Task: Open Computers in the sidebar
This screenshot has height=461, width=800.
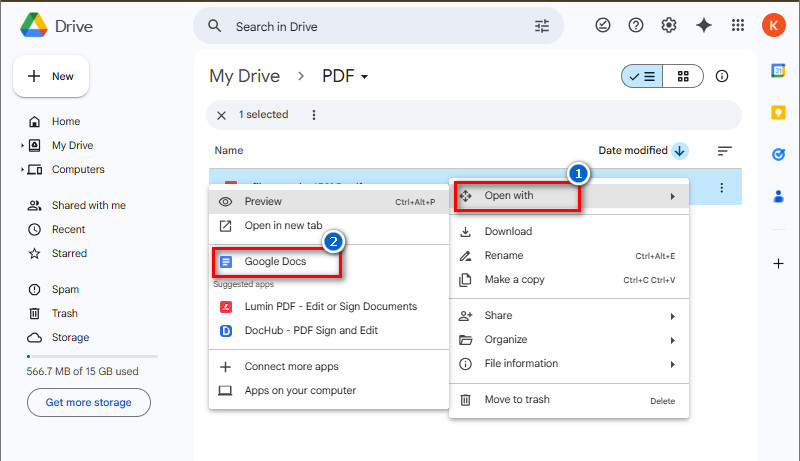Action: (78, 169)
